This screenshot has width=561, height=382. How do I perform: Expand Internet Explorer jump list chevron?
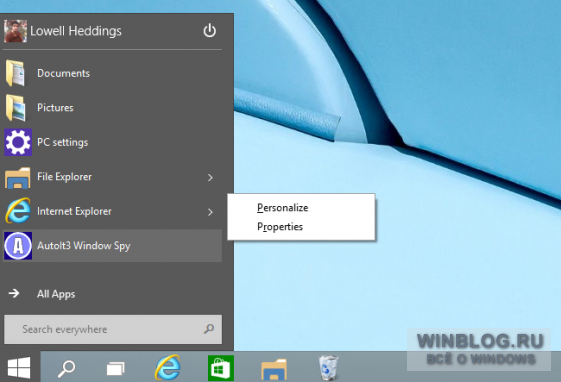pyautogui.click(x=210, y=212)
